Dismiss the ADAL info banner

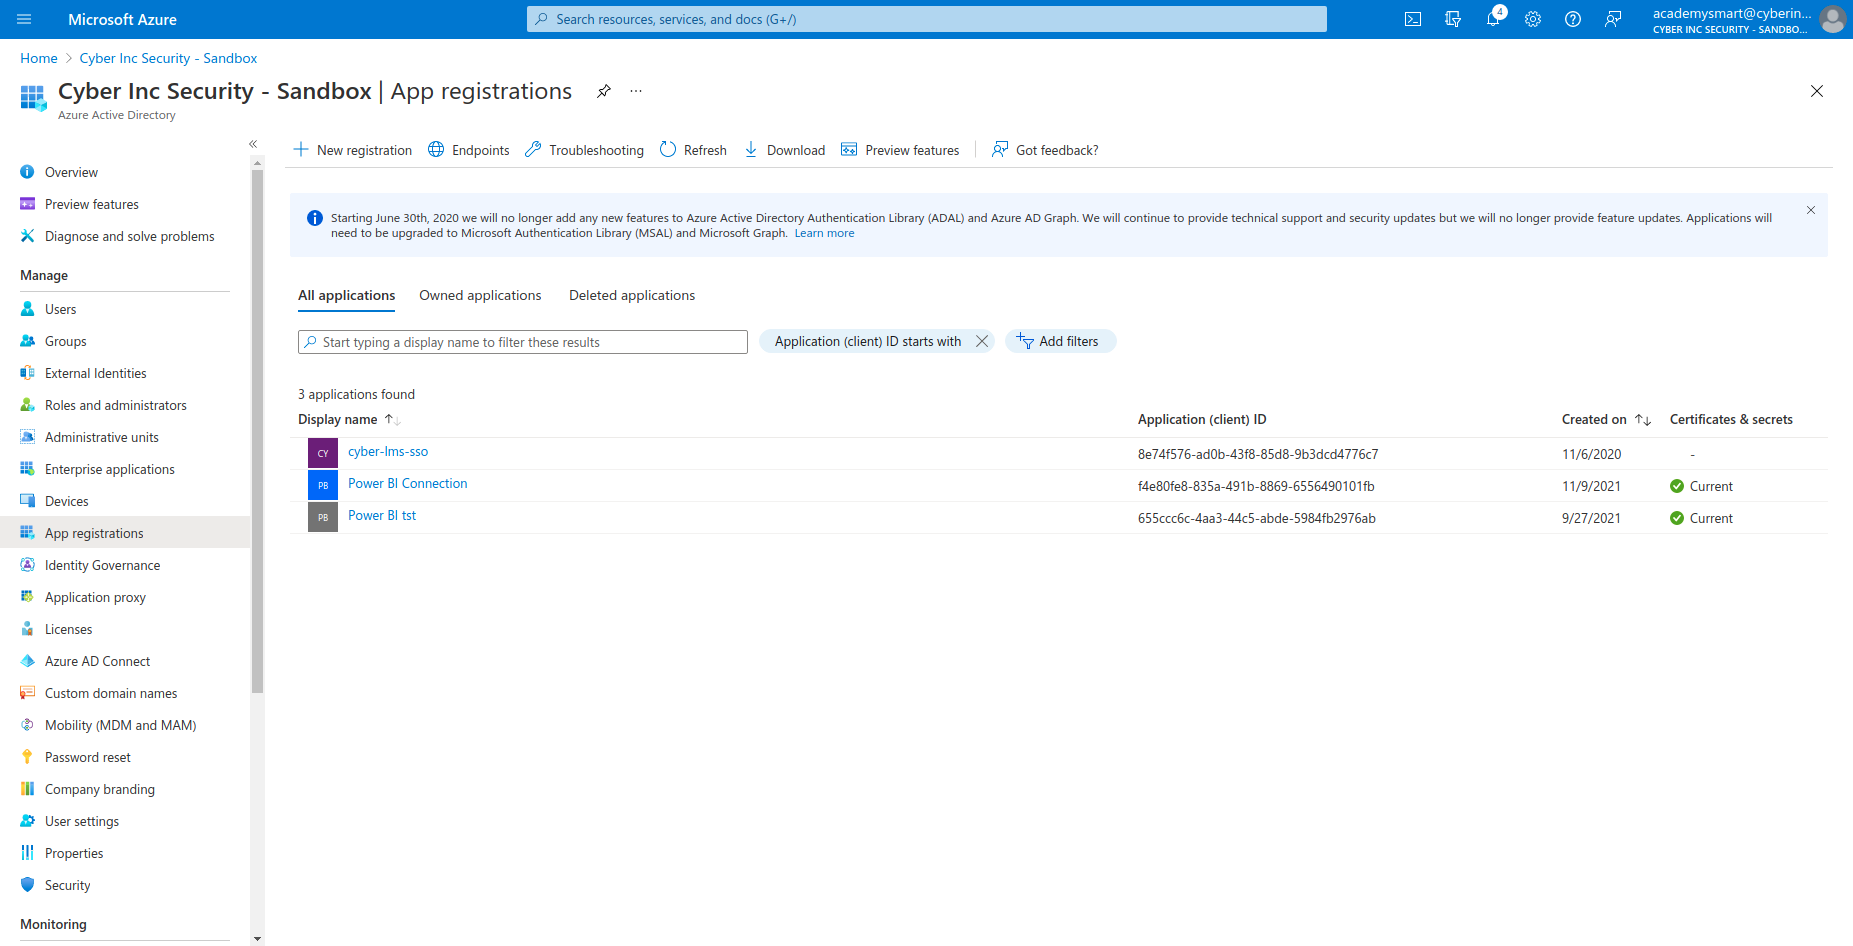coord(1810,210)
